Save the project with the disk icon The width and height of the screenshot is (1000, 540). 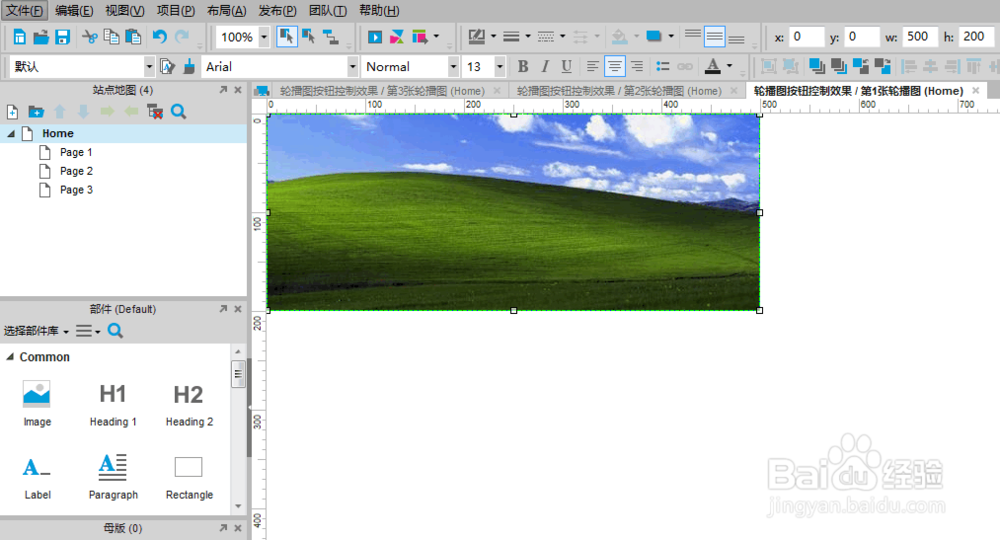[62, 37]
